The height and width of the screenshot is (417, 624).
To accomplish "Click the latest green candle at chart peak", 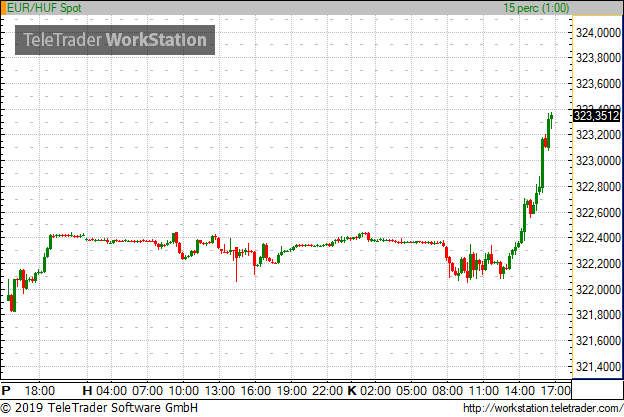I will 551,116.
